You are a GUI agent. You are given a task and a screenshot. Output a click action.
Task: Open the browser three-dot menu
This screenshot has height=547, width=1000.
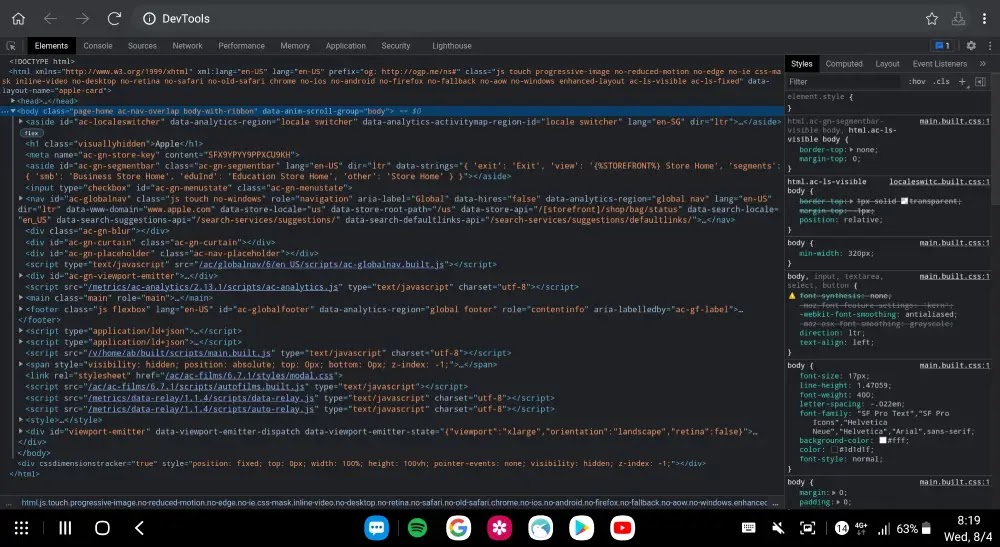pos(984,18)
